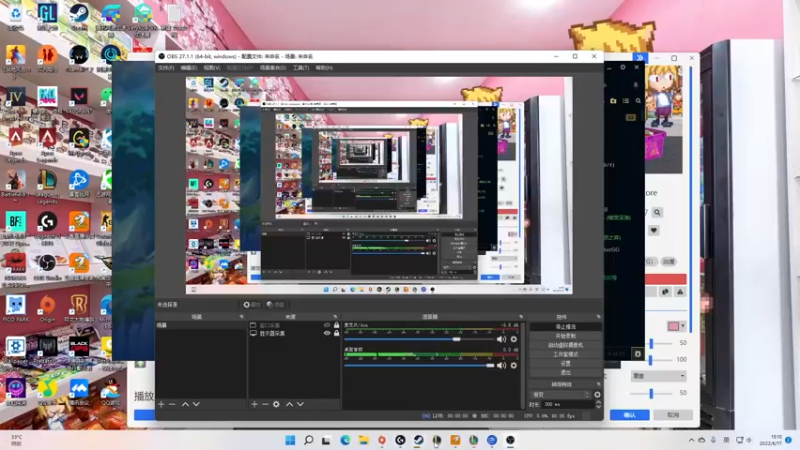This screenshot has height=450, width=800.
Task: Open 帮助(H) menu in OBS
Action: (x=324, y=68)
